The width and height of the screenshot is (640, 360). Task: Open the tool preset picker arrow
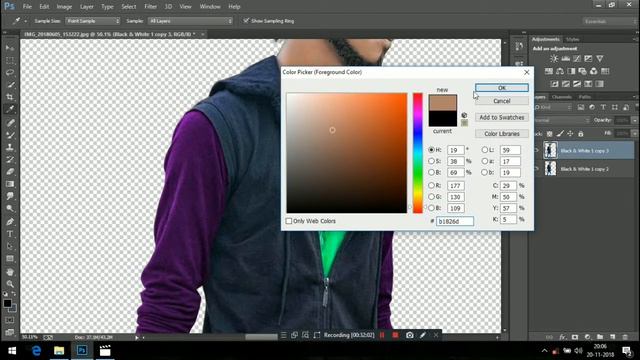pos(25,21)
